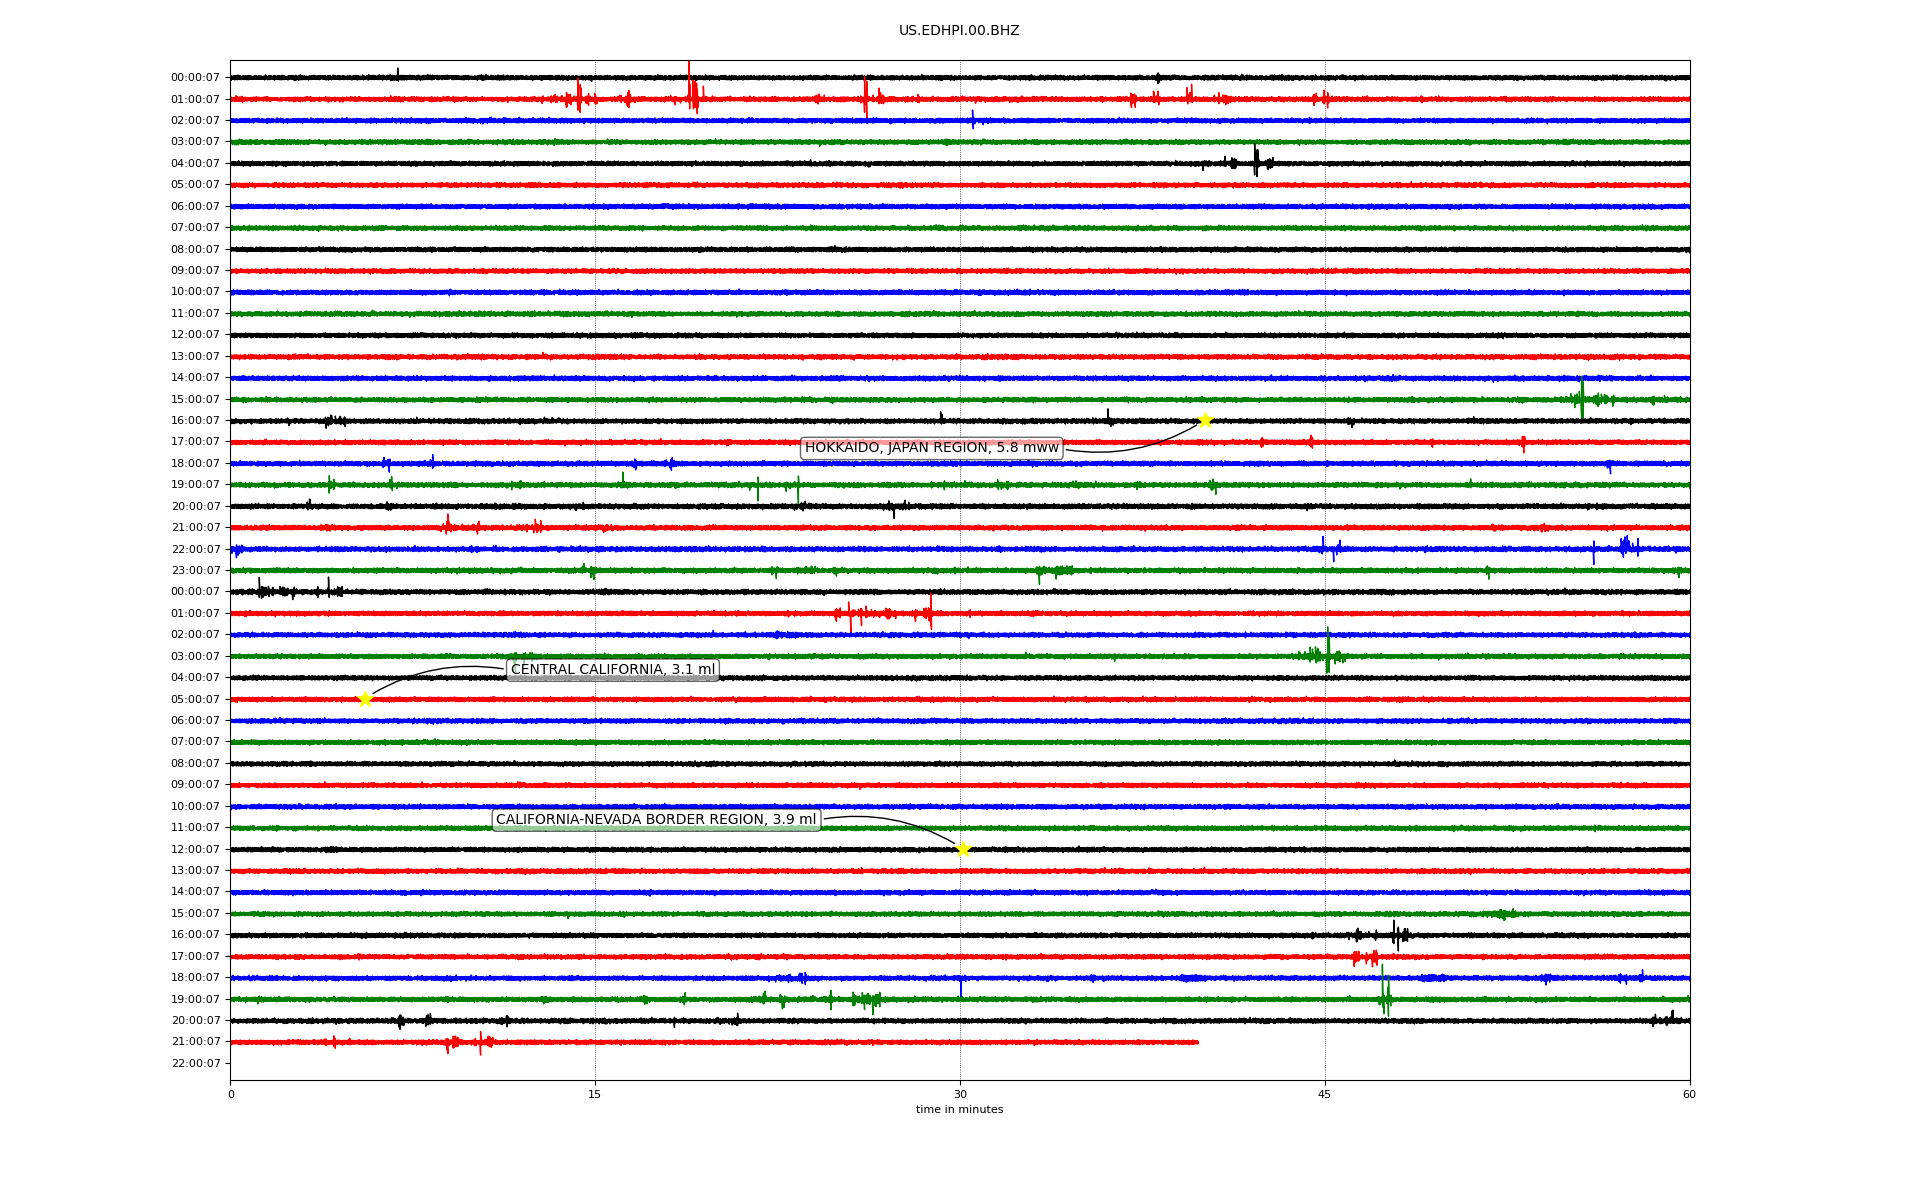This screenshot has width=1920, height=1200.
Task: Click the plot title US.EDHPI.00.BHZ
Action: [959, 31]
